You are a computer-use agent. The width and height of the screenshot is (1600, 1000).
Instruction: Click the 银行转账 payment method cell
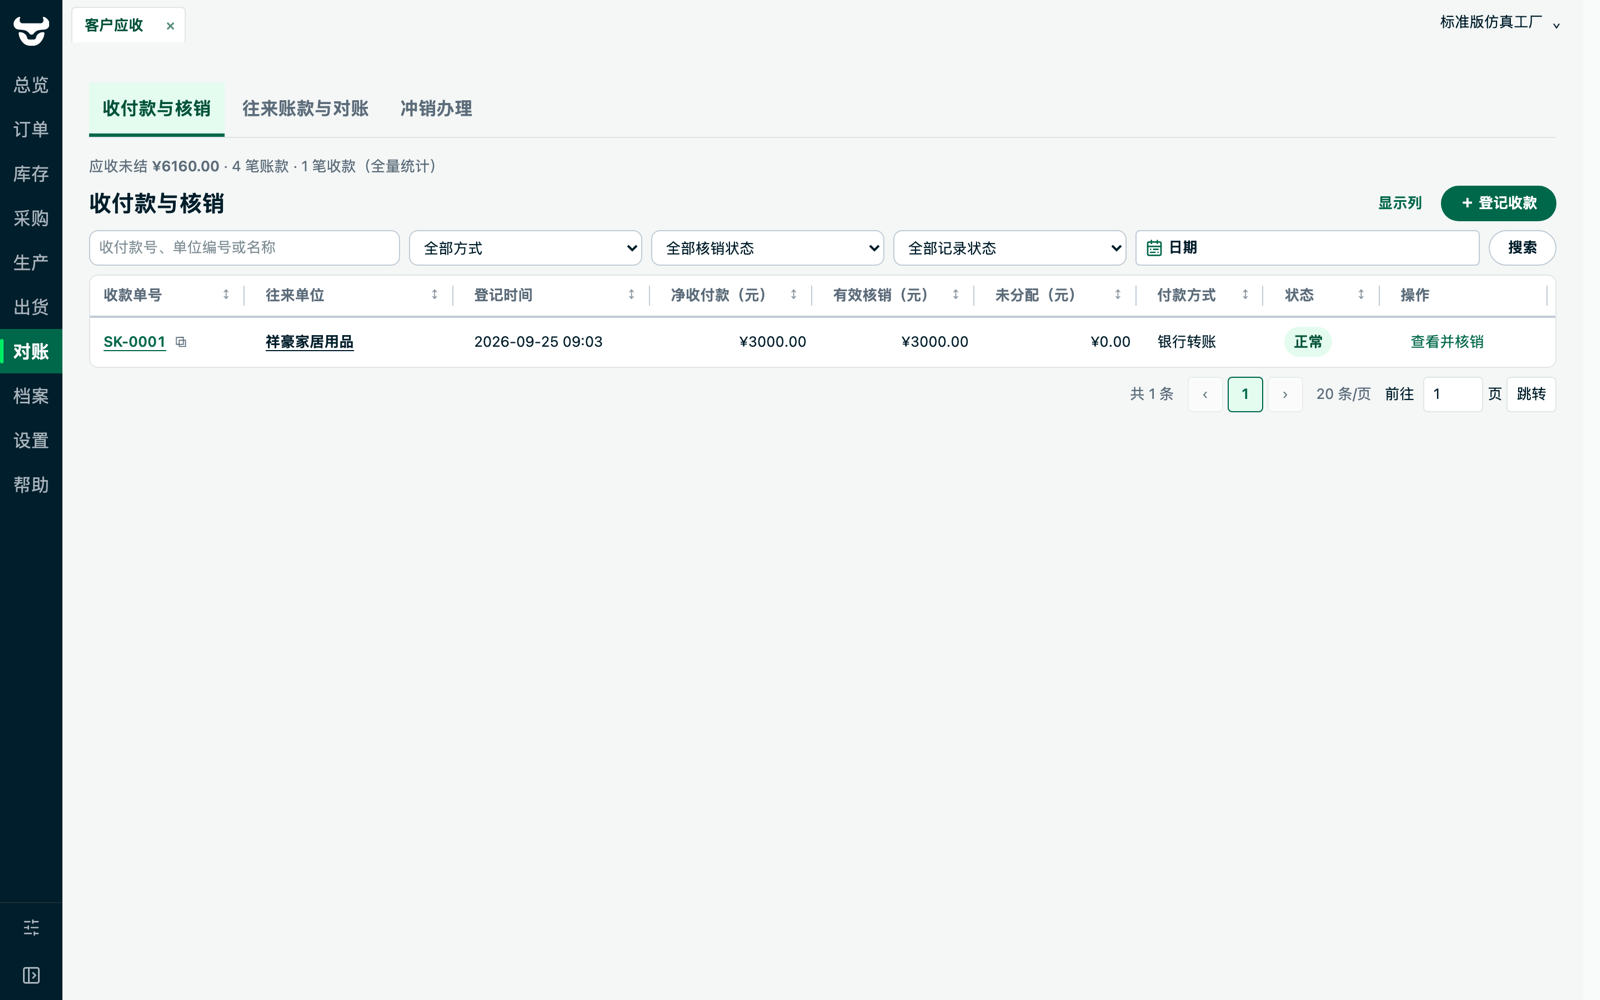pyautogui.click(x=1187, y=342)
